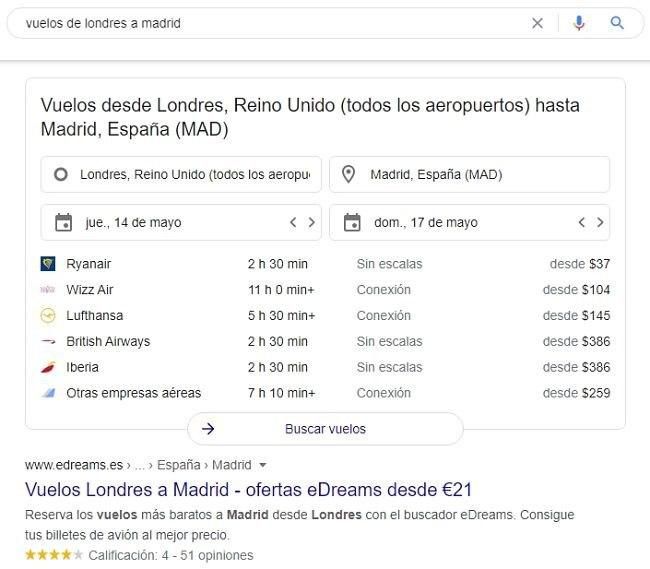Click the destination pin icon beside Madrid

(x=349, y=174)
